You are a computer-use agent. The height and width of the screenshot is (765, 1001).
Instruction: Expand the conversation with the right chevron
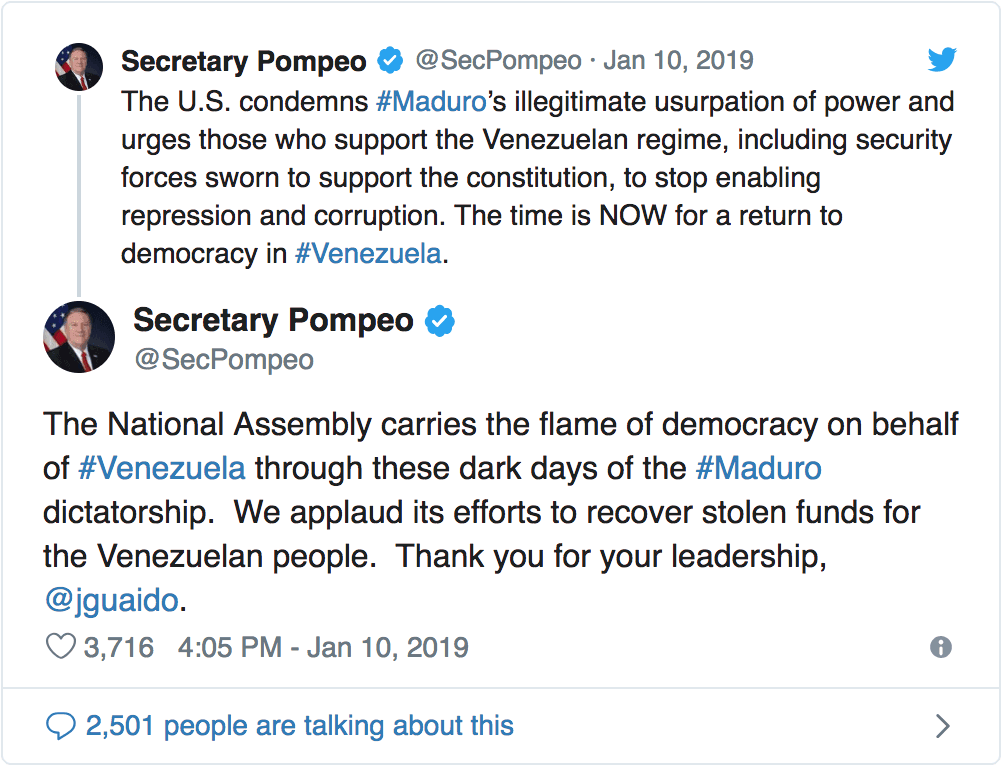coord(941,725)
